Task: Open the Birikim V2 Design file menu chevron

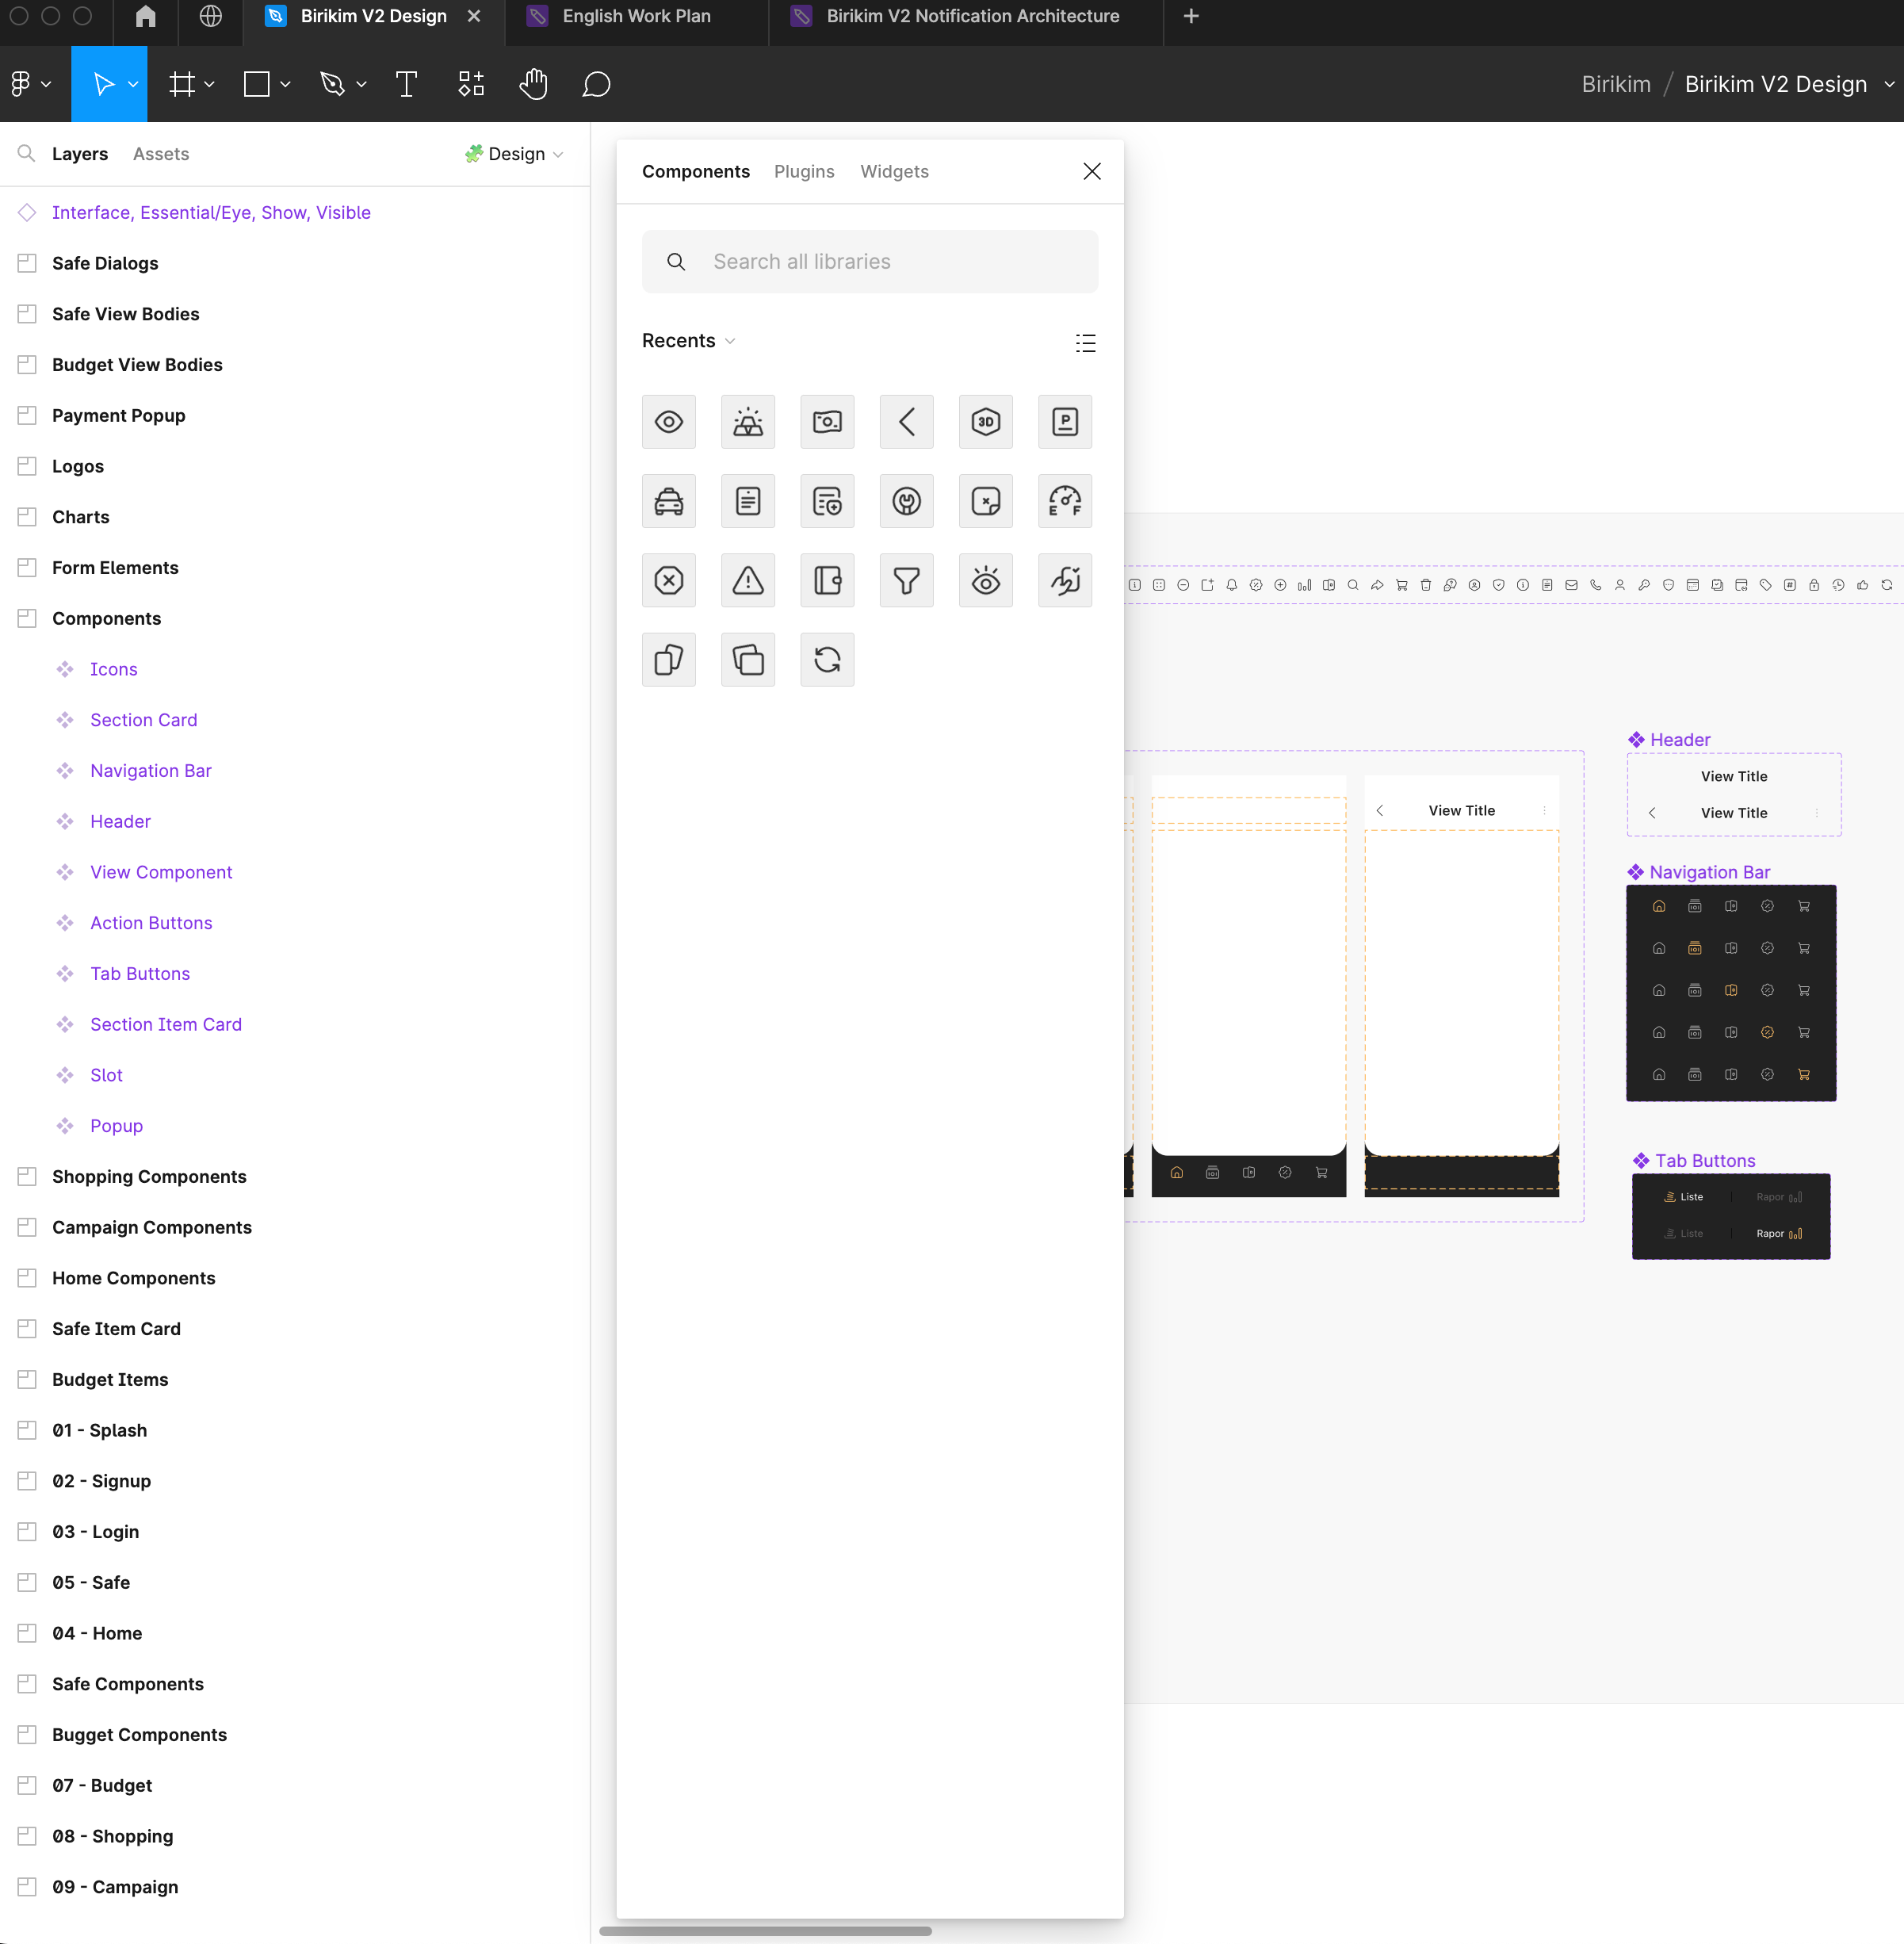Action: [1889, 84]
